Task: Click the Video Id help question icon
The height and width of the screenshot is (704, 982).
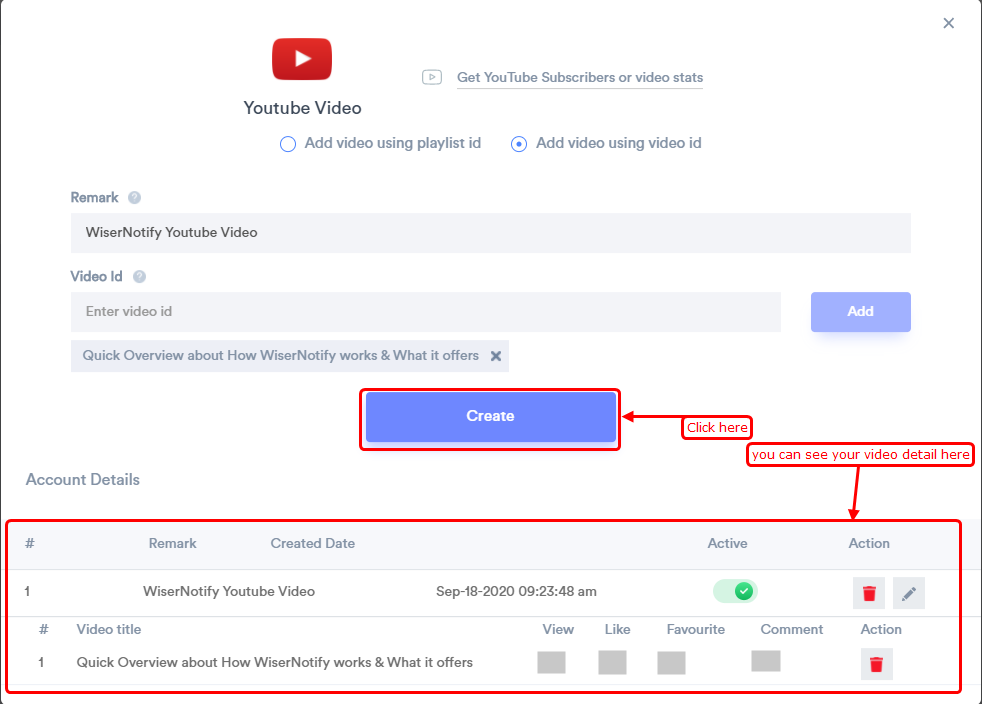Action: point(140,276)
